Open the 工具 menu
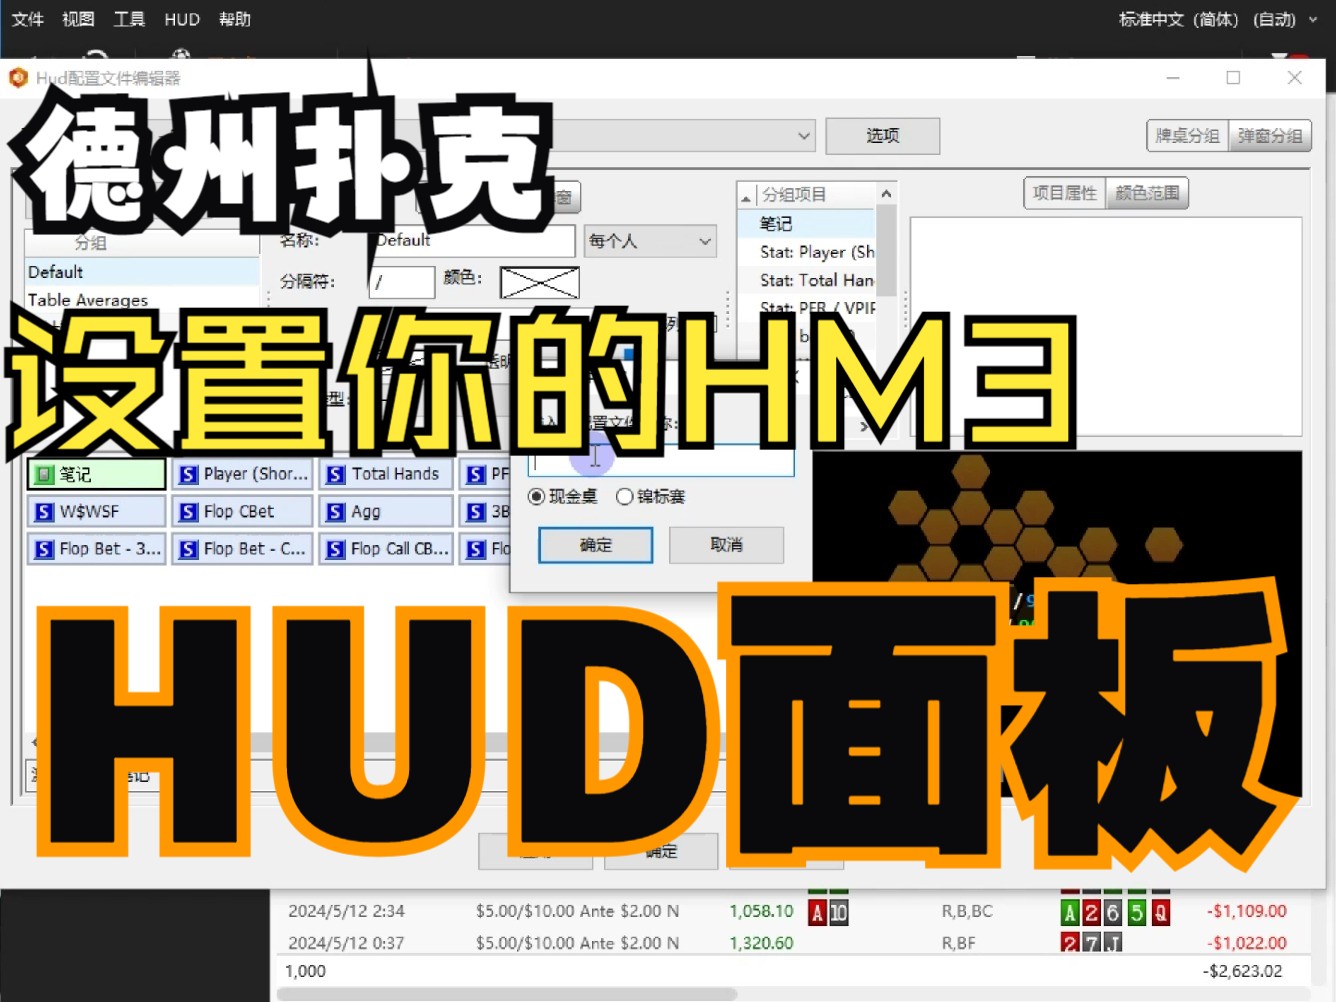This screenshot has width=1336, height=1002. click(x=129, y=19)
